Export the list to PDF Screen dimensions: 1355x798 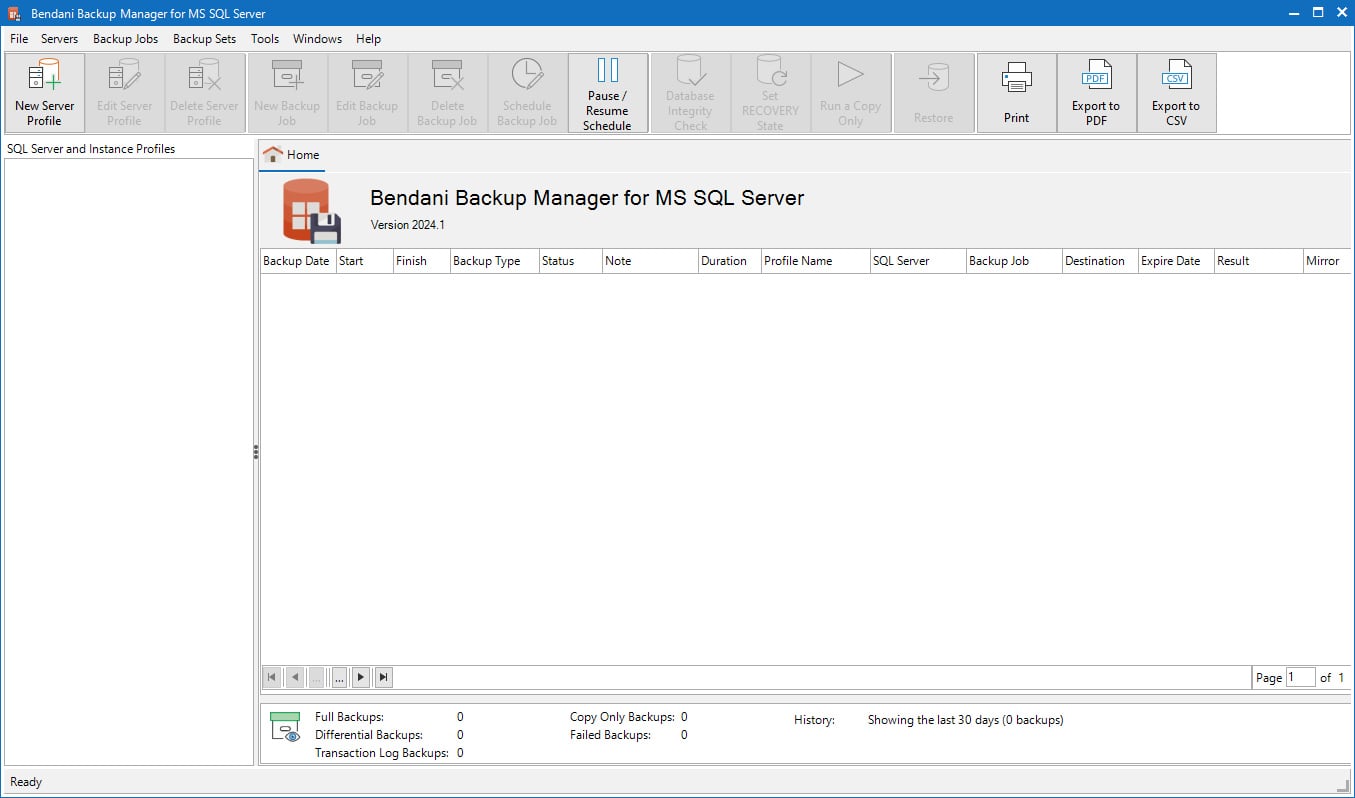[1097, 93]
